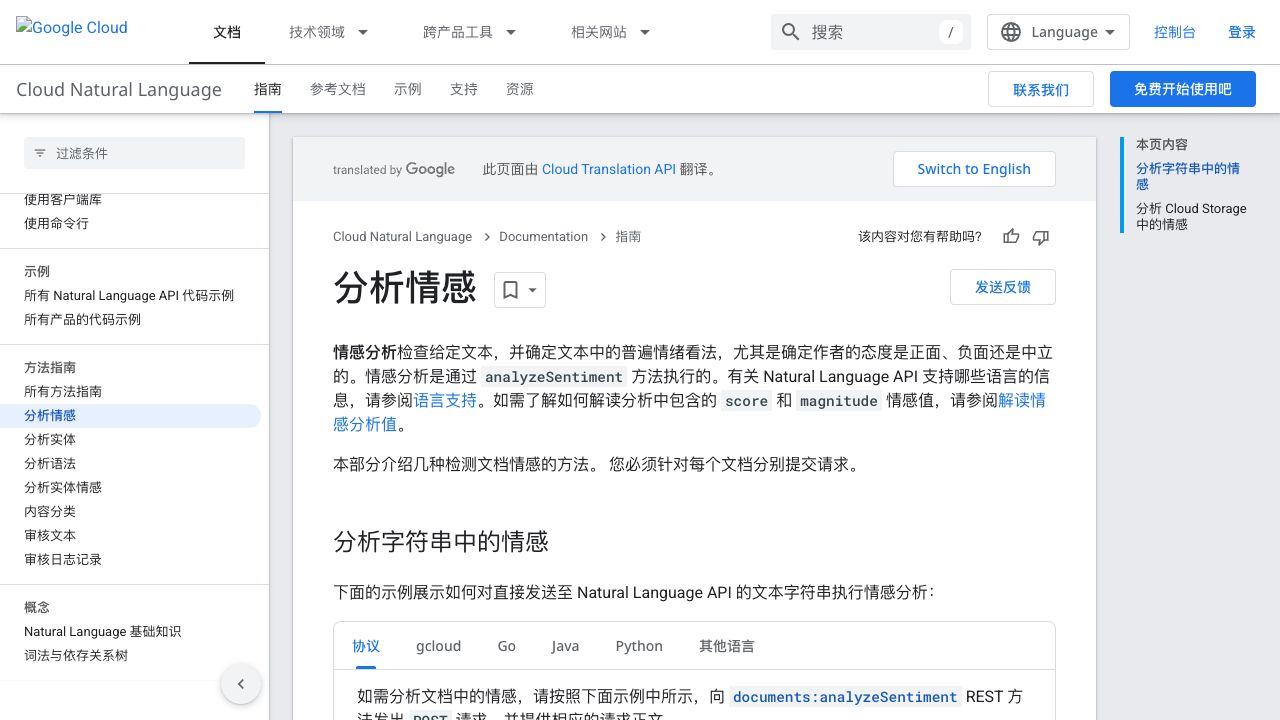Image resolution: width=1280 pixels, height=720 pixels.
Task: Give thumbs up feedback on this page
Action: pyautogui.click(x=1011, y=236)
